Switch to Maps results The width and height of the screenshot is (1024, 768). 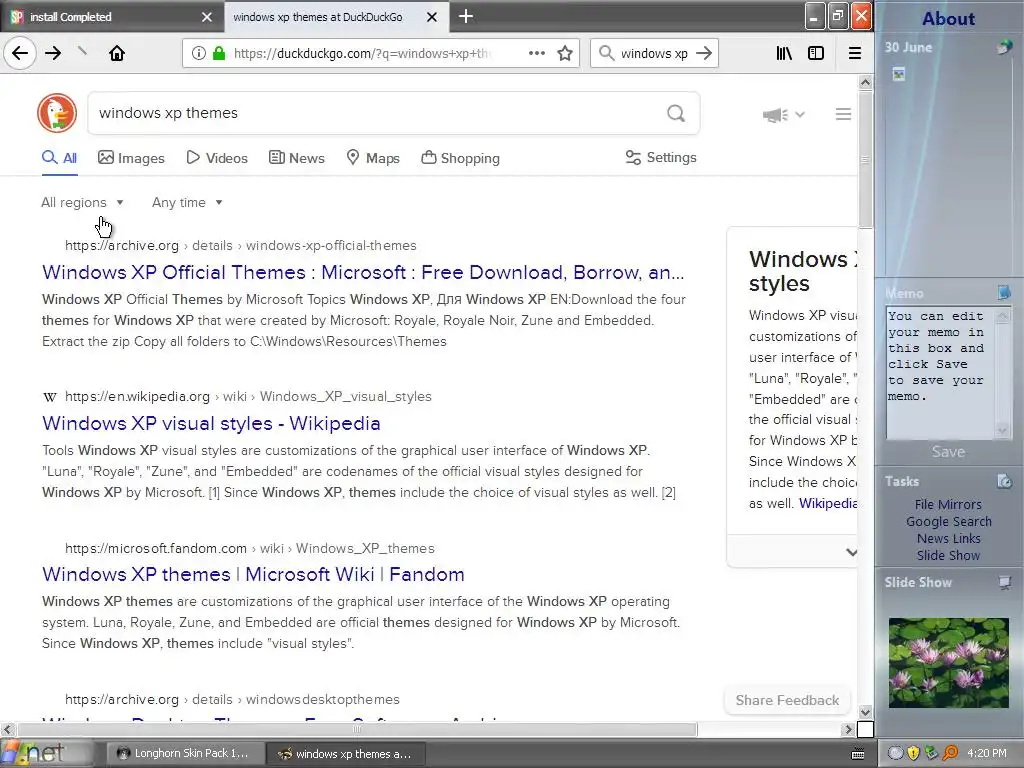click(x=373, y=158)
